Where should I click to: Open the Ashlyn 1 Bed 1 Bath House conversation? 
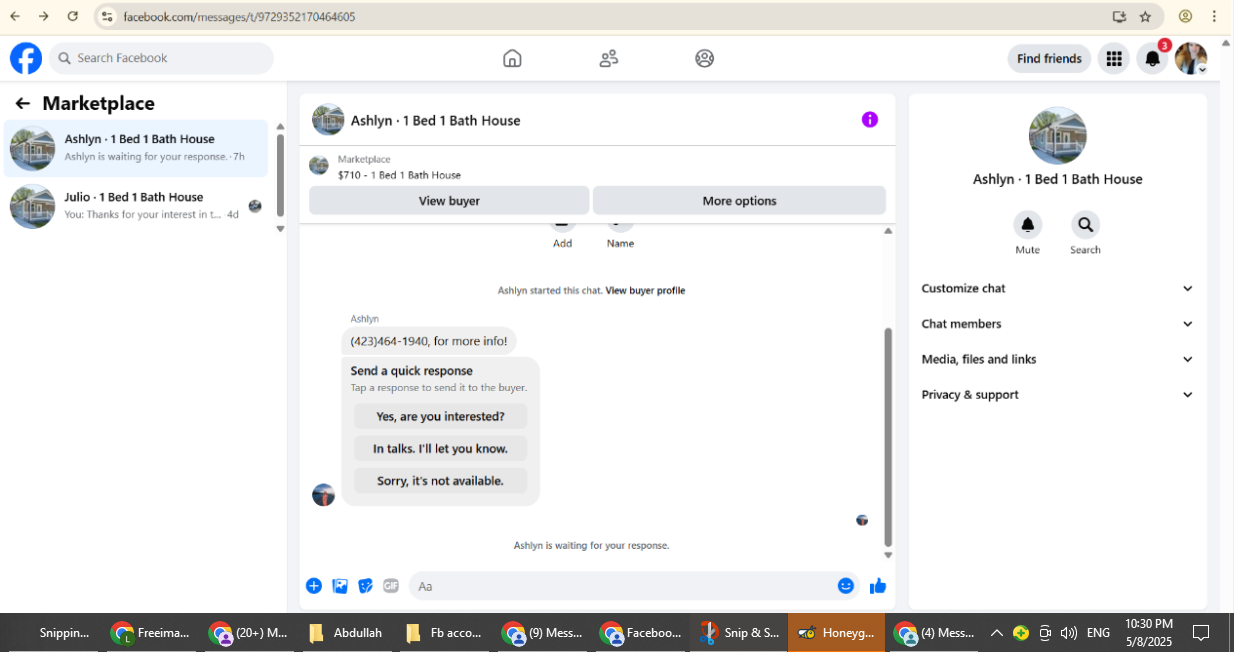click(x=136, y=148)
